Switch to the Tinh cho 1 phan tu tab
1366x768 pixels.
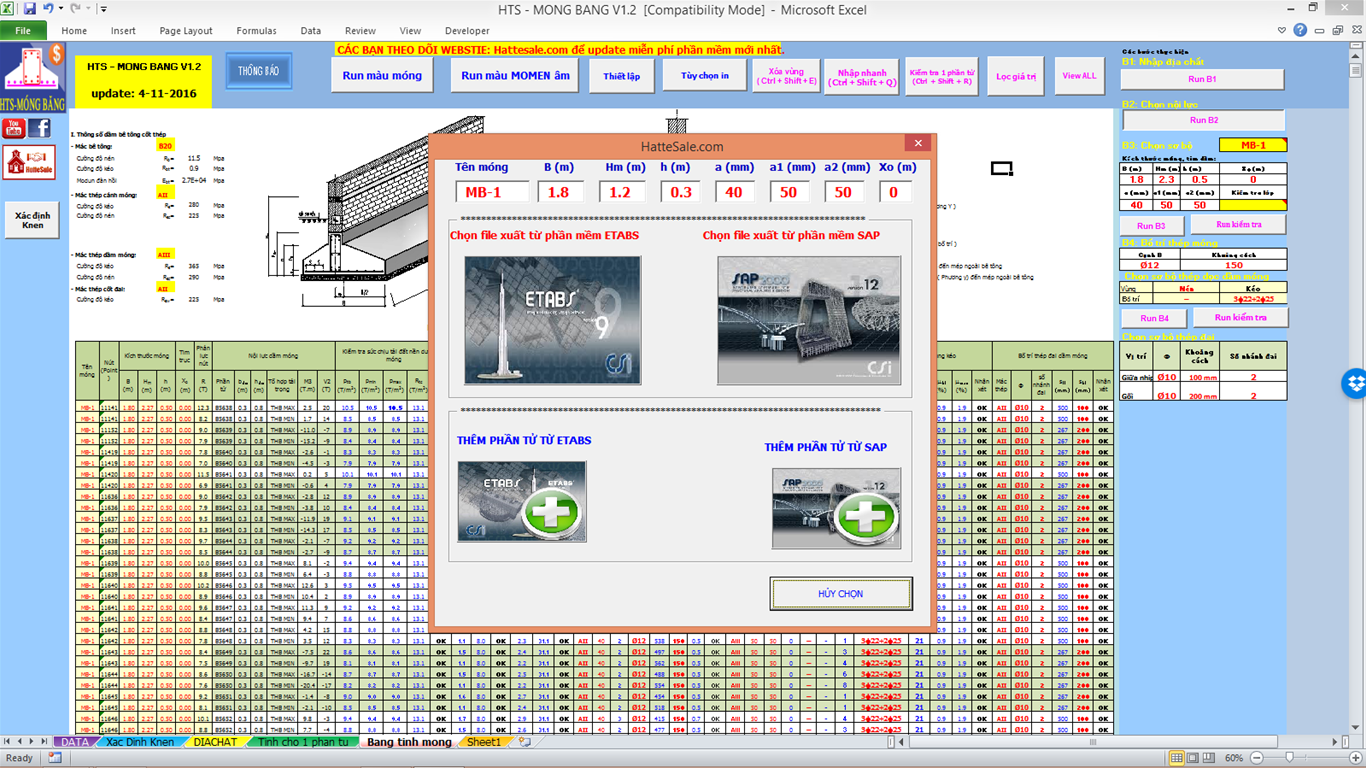(x=303, y=742)
